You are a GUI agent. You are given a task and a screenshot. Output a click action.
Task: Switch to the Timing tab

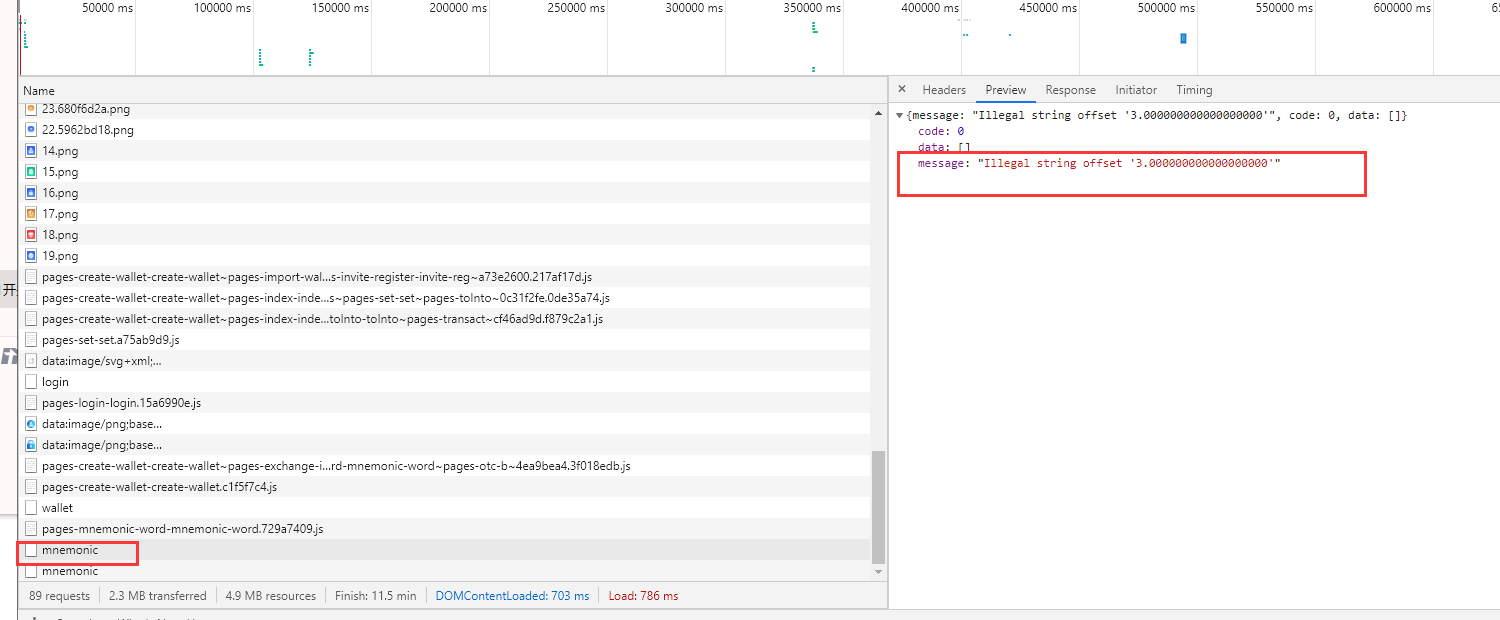pos(1194,90)
